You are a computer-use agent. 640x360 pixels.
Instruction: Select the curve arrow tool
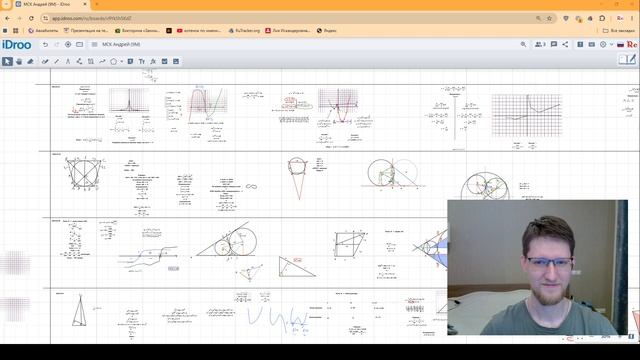pyautogui.click(x=102, y=61)
